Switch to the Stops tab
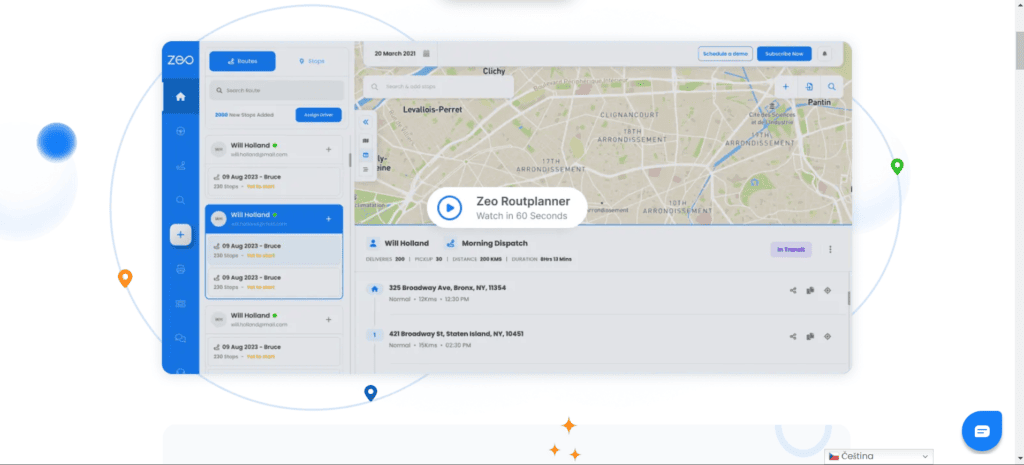The height and width of the screenshot is (465, 1024). coord(312,61)
